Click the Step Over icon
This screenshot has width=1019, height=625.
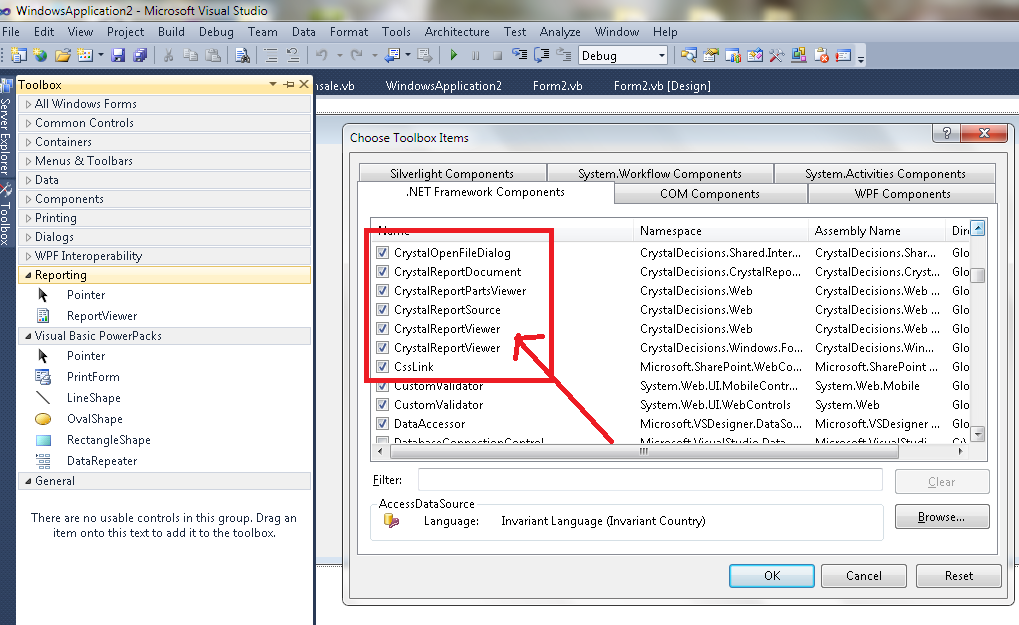pyautogui.click(x=541, y=56)
